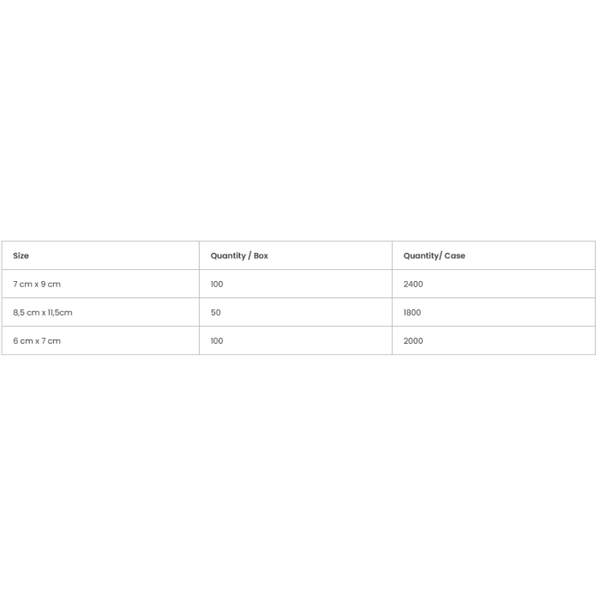Click box quantity 50 in second row

point(215,312)
